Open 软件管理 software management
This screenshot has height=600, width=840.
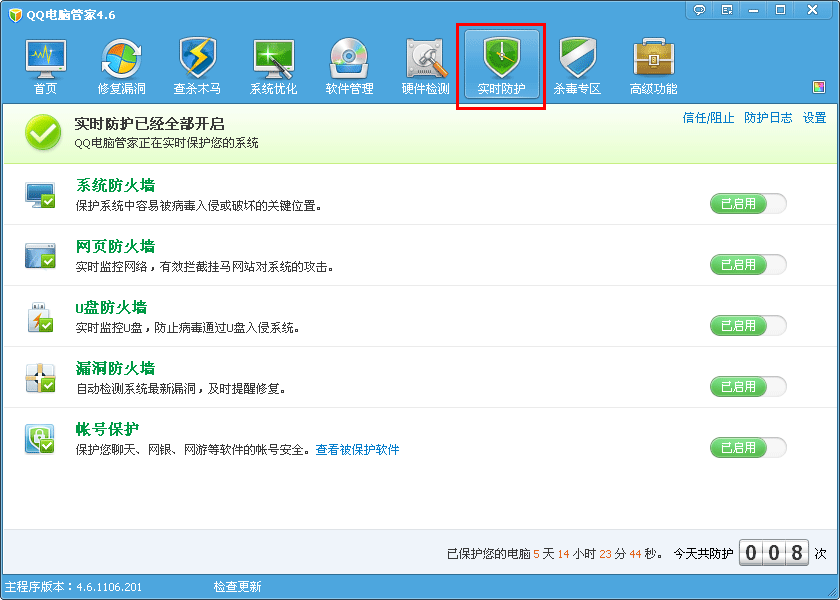pyautogui.click(x=349, y=67)
